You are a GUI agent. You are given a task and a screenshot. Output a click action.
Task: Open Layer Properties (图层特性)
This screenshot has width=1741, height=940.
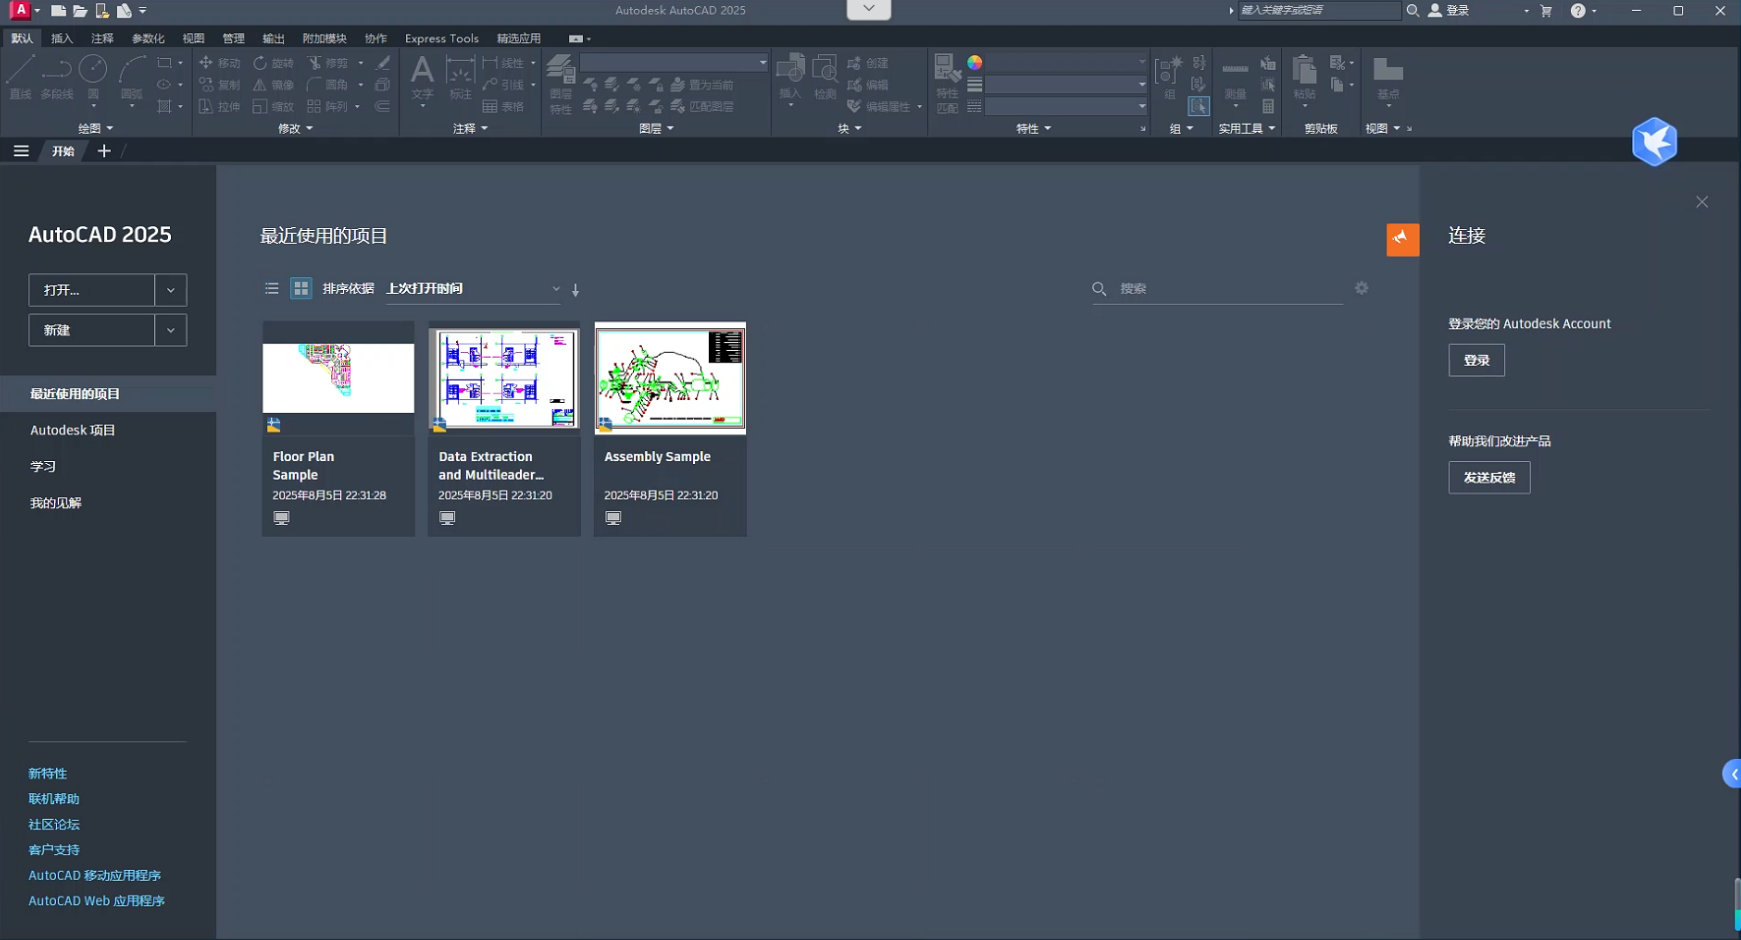click(560, 85)
